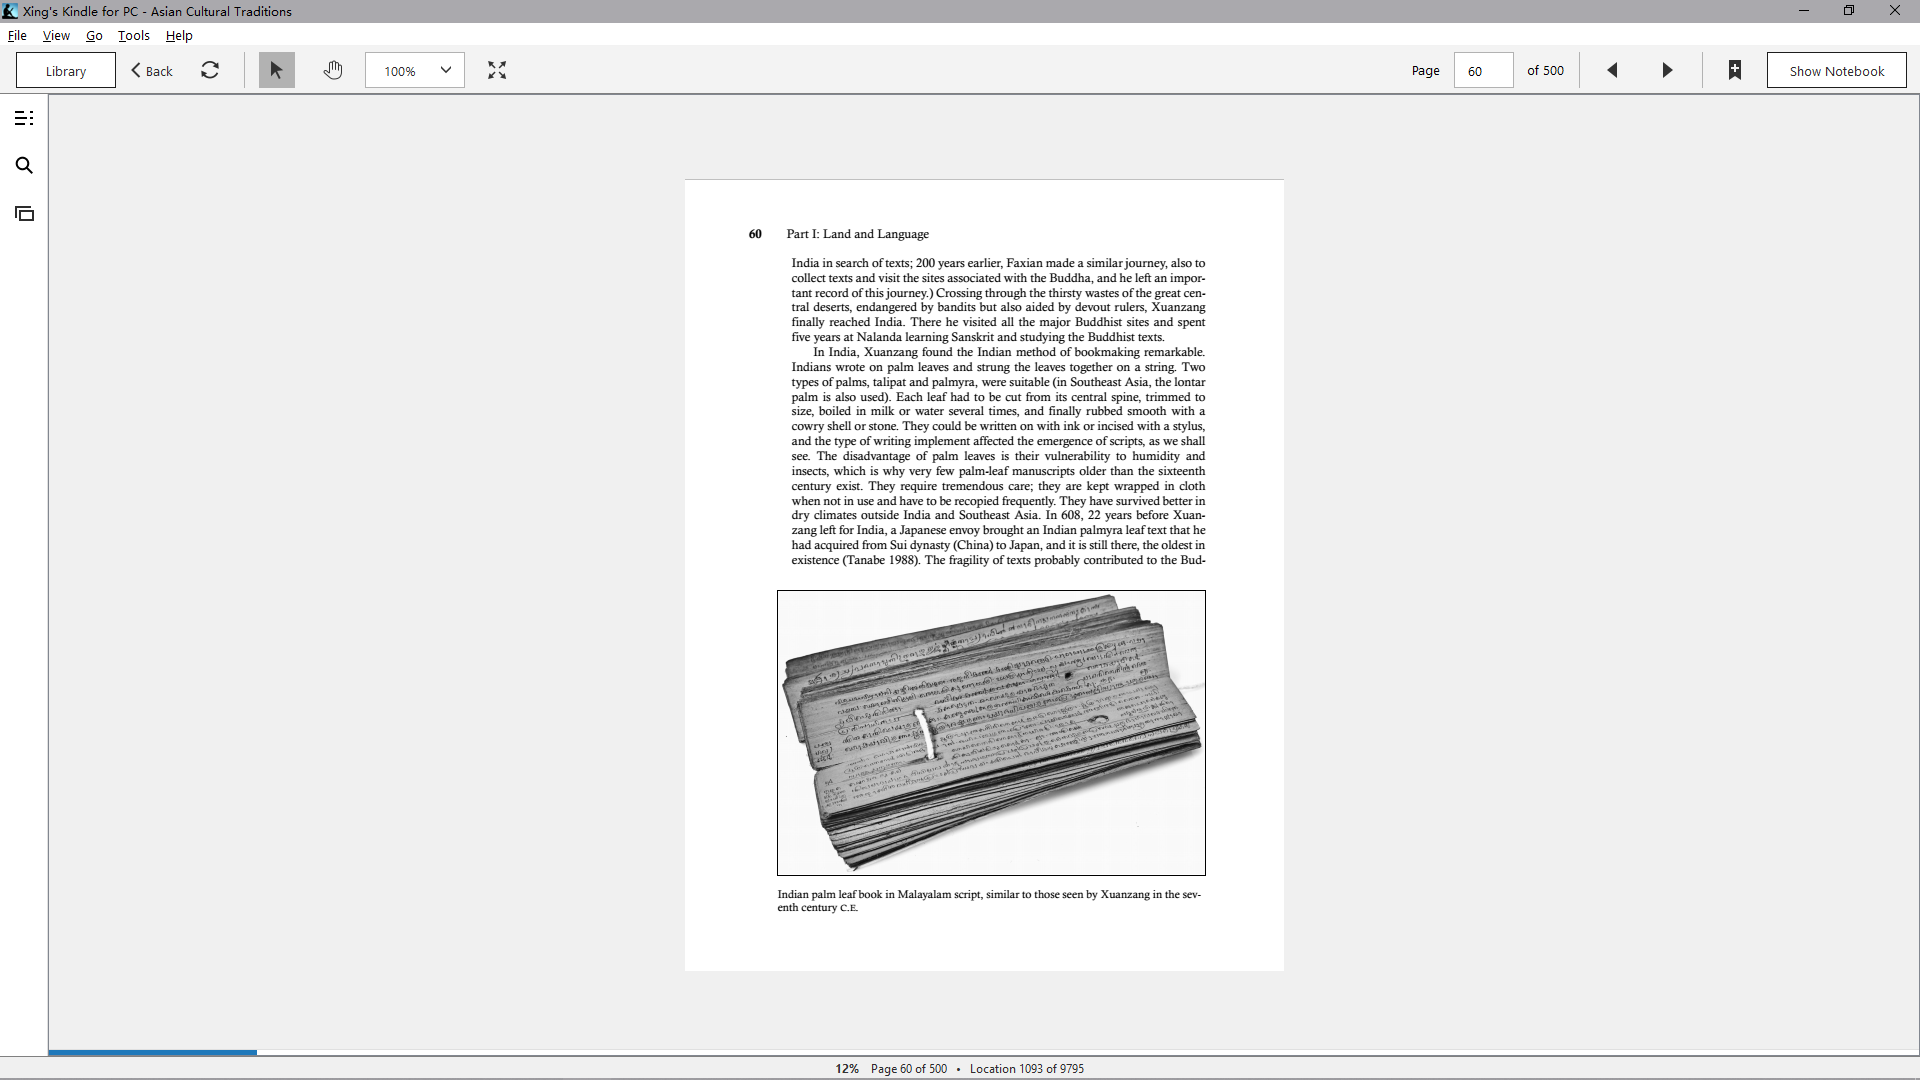
Task: Go to previous page arrow
Action: coord(1612,70)
